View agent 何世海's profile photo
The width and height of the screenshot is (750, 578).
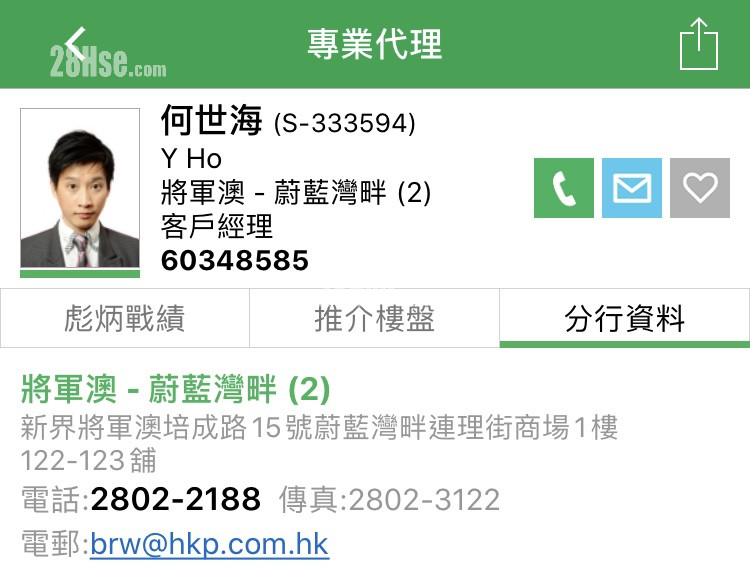tap(80, 188)
